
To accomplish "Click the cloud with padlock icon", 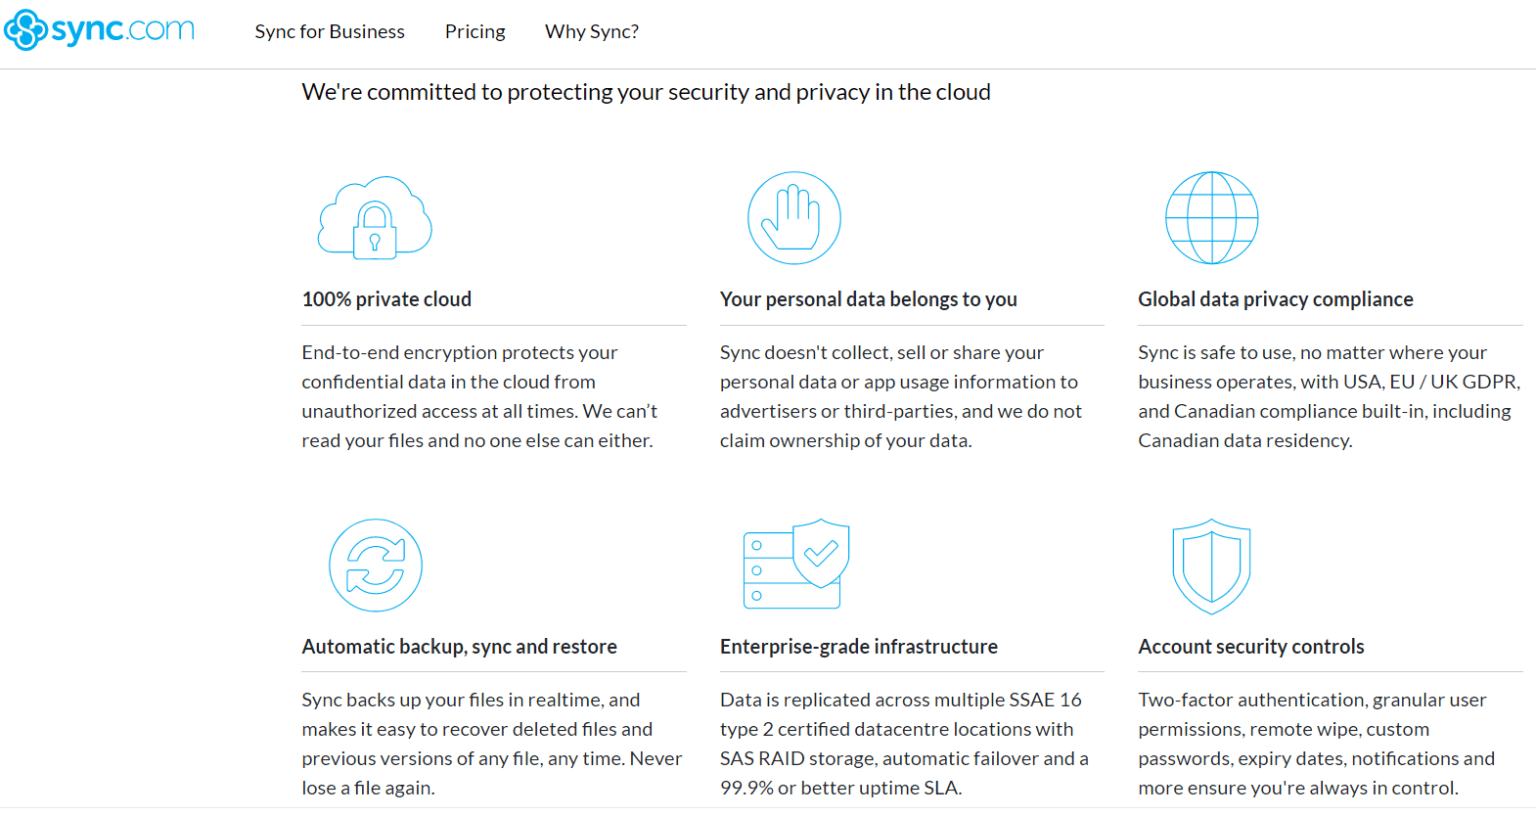I will (x=374, y=218).
